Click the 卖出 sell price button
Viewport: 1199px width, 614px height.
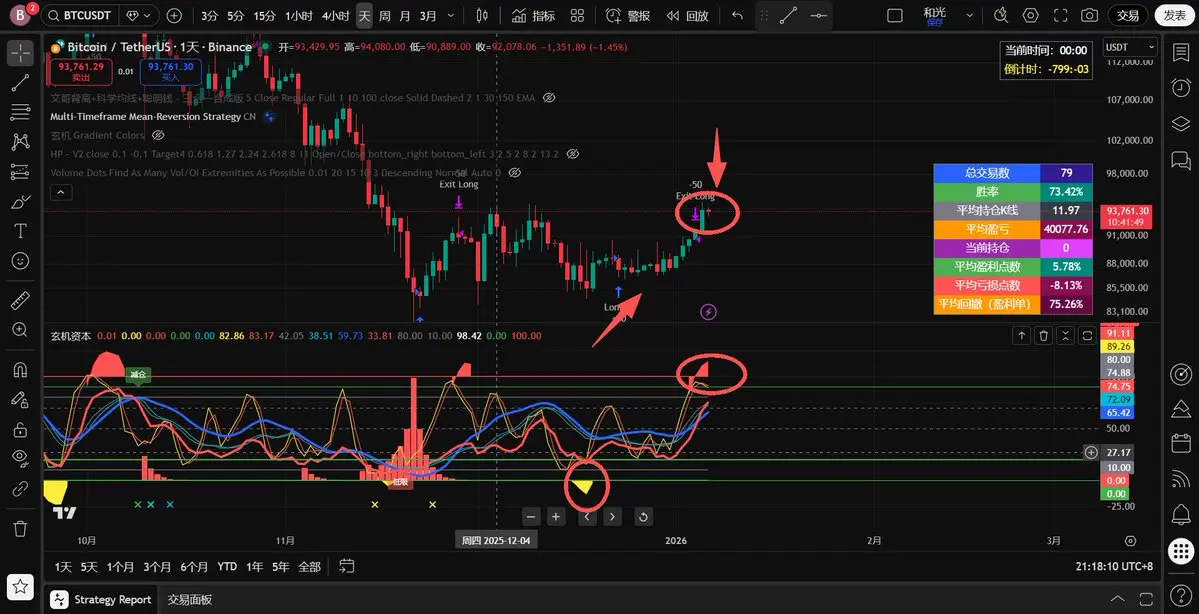(x=80, y=72)
